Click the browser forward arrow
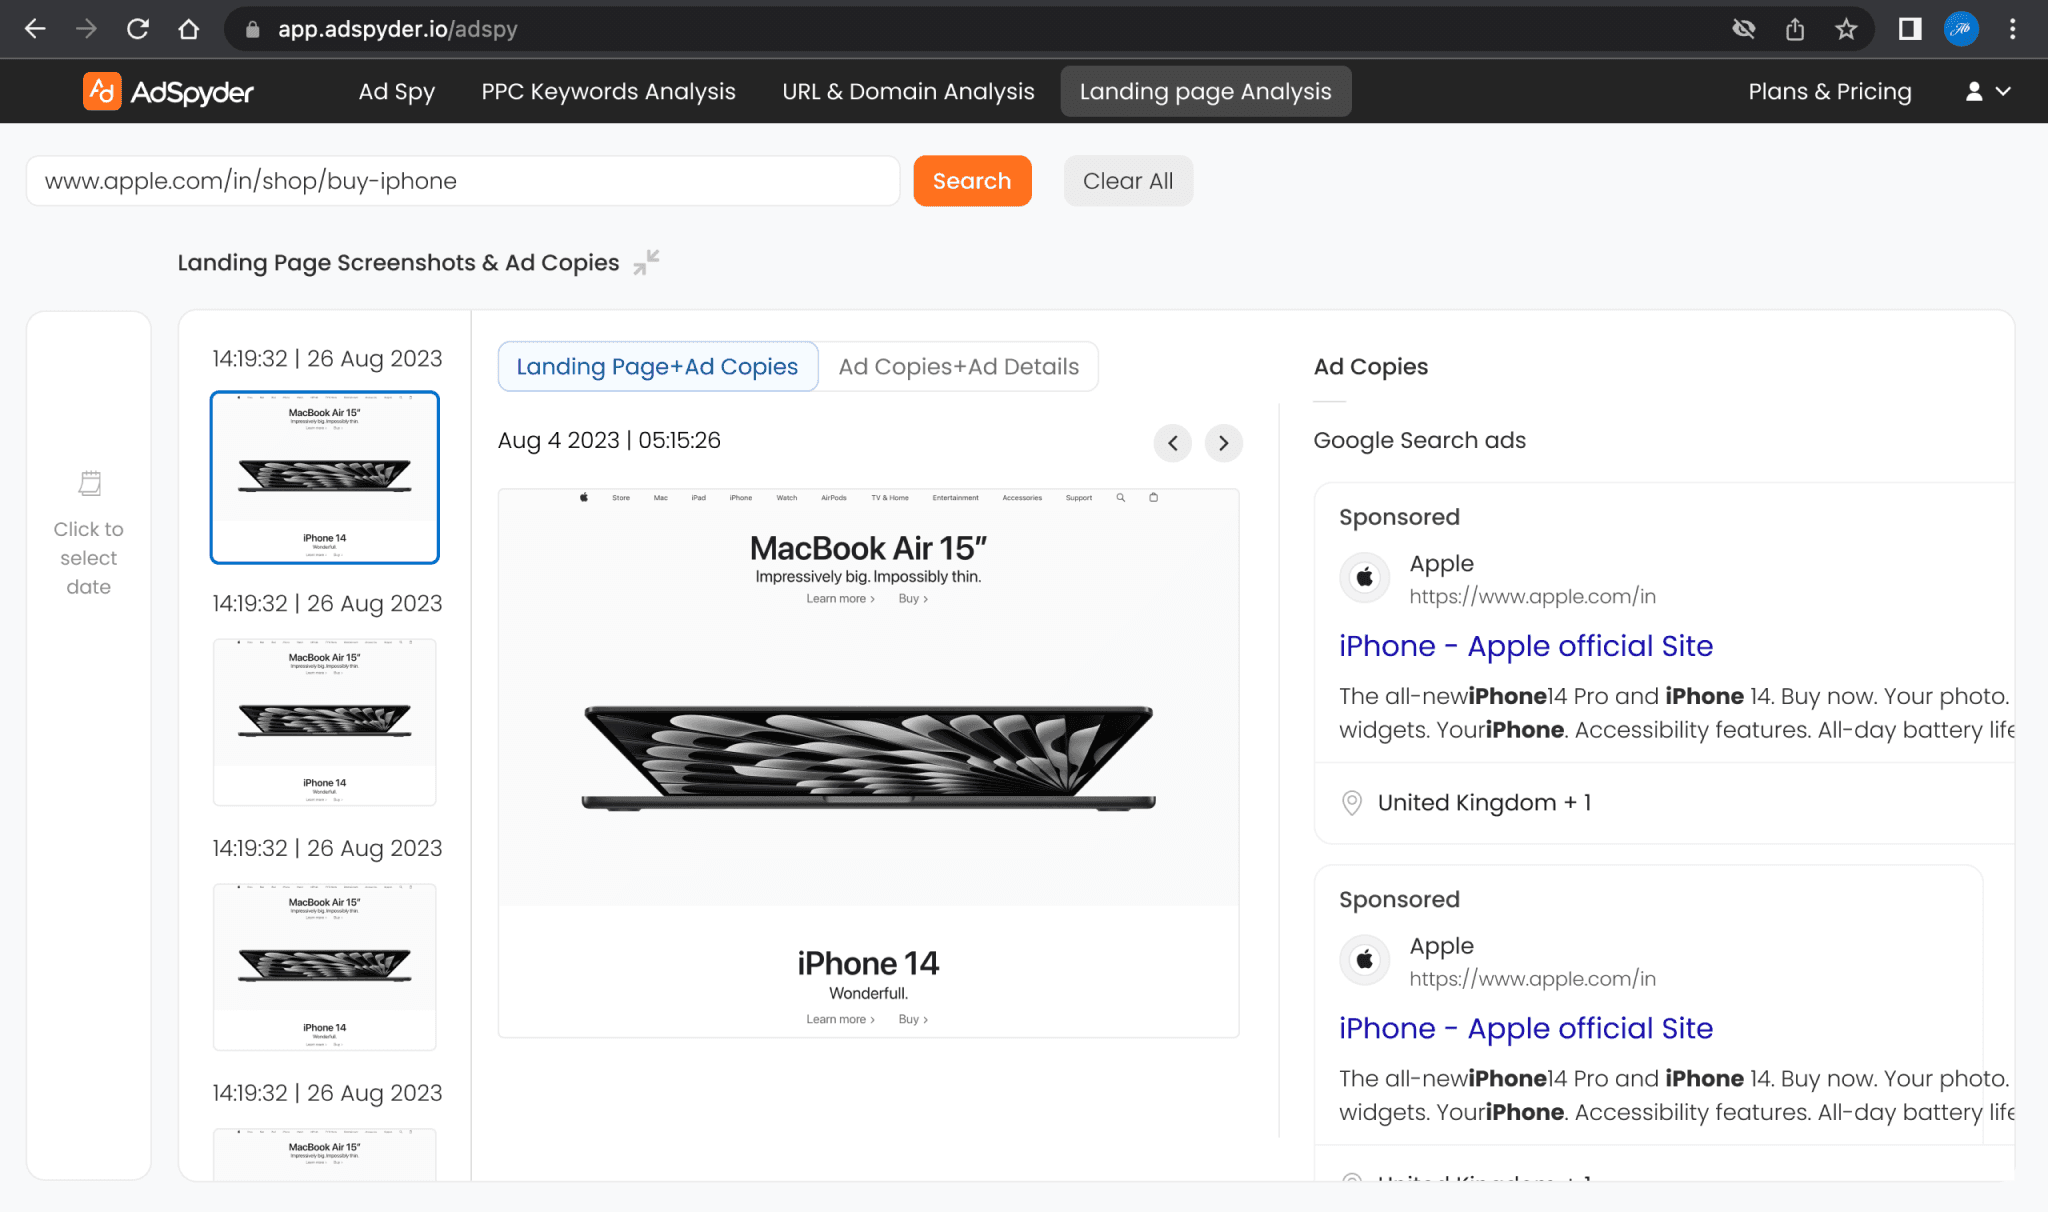The width and height of the screenshot is (2048, 1212). point(87,29)
